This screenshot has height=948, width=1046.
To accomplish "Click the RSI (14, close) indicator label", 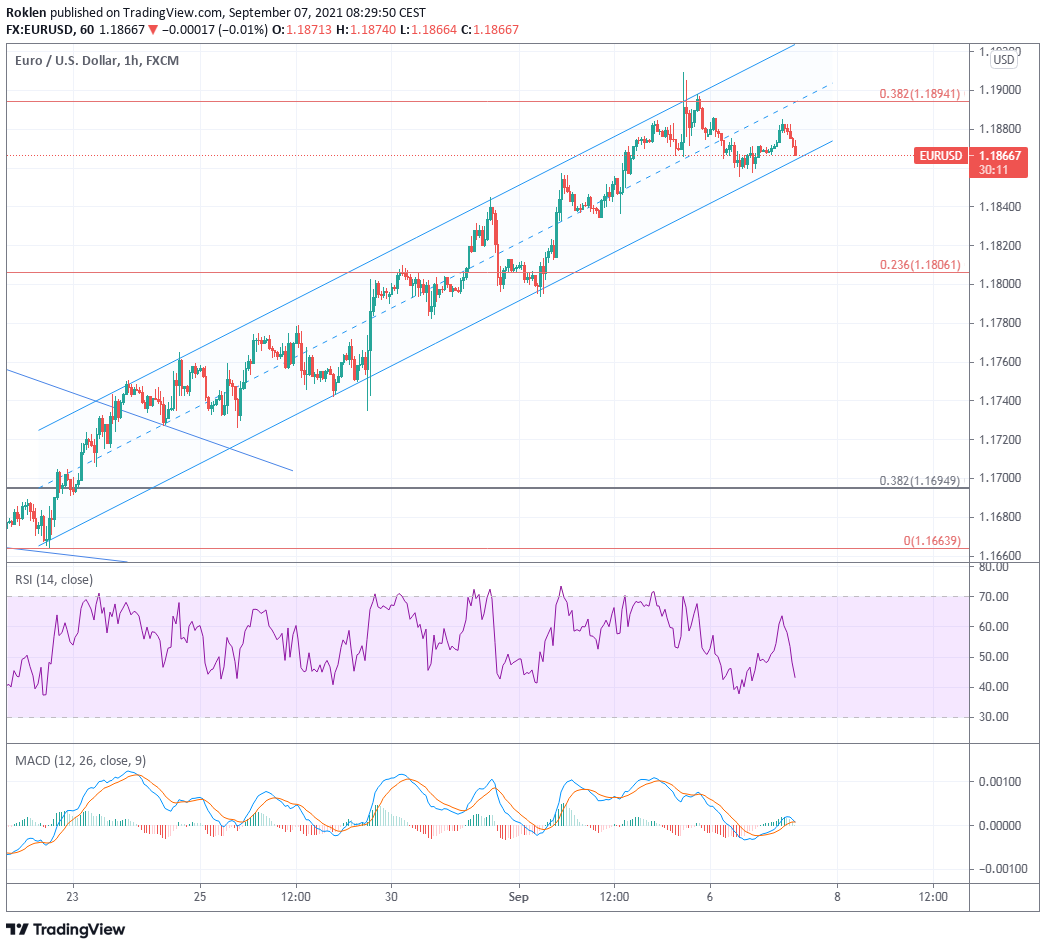I will pyautogui.click(x=54, y=580).
